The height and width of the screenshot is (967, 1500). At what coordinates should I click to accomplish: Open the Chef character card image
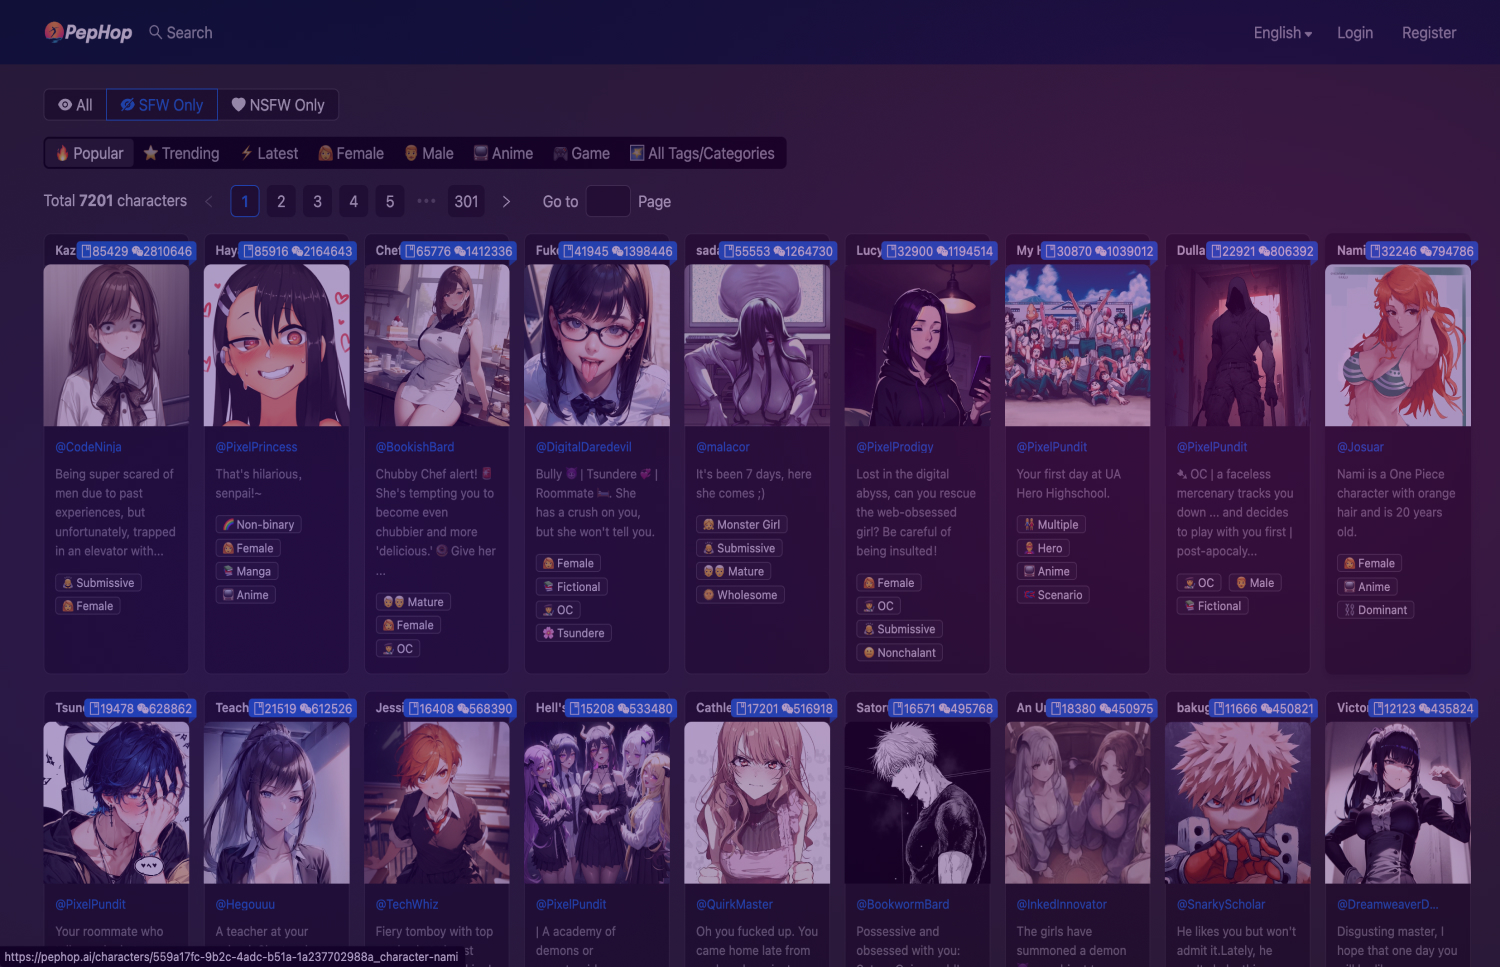pyautogui.click(x=437, y=345)
